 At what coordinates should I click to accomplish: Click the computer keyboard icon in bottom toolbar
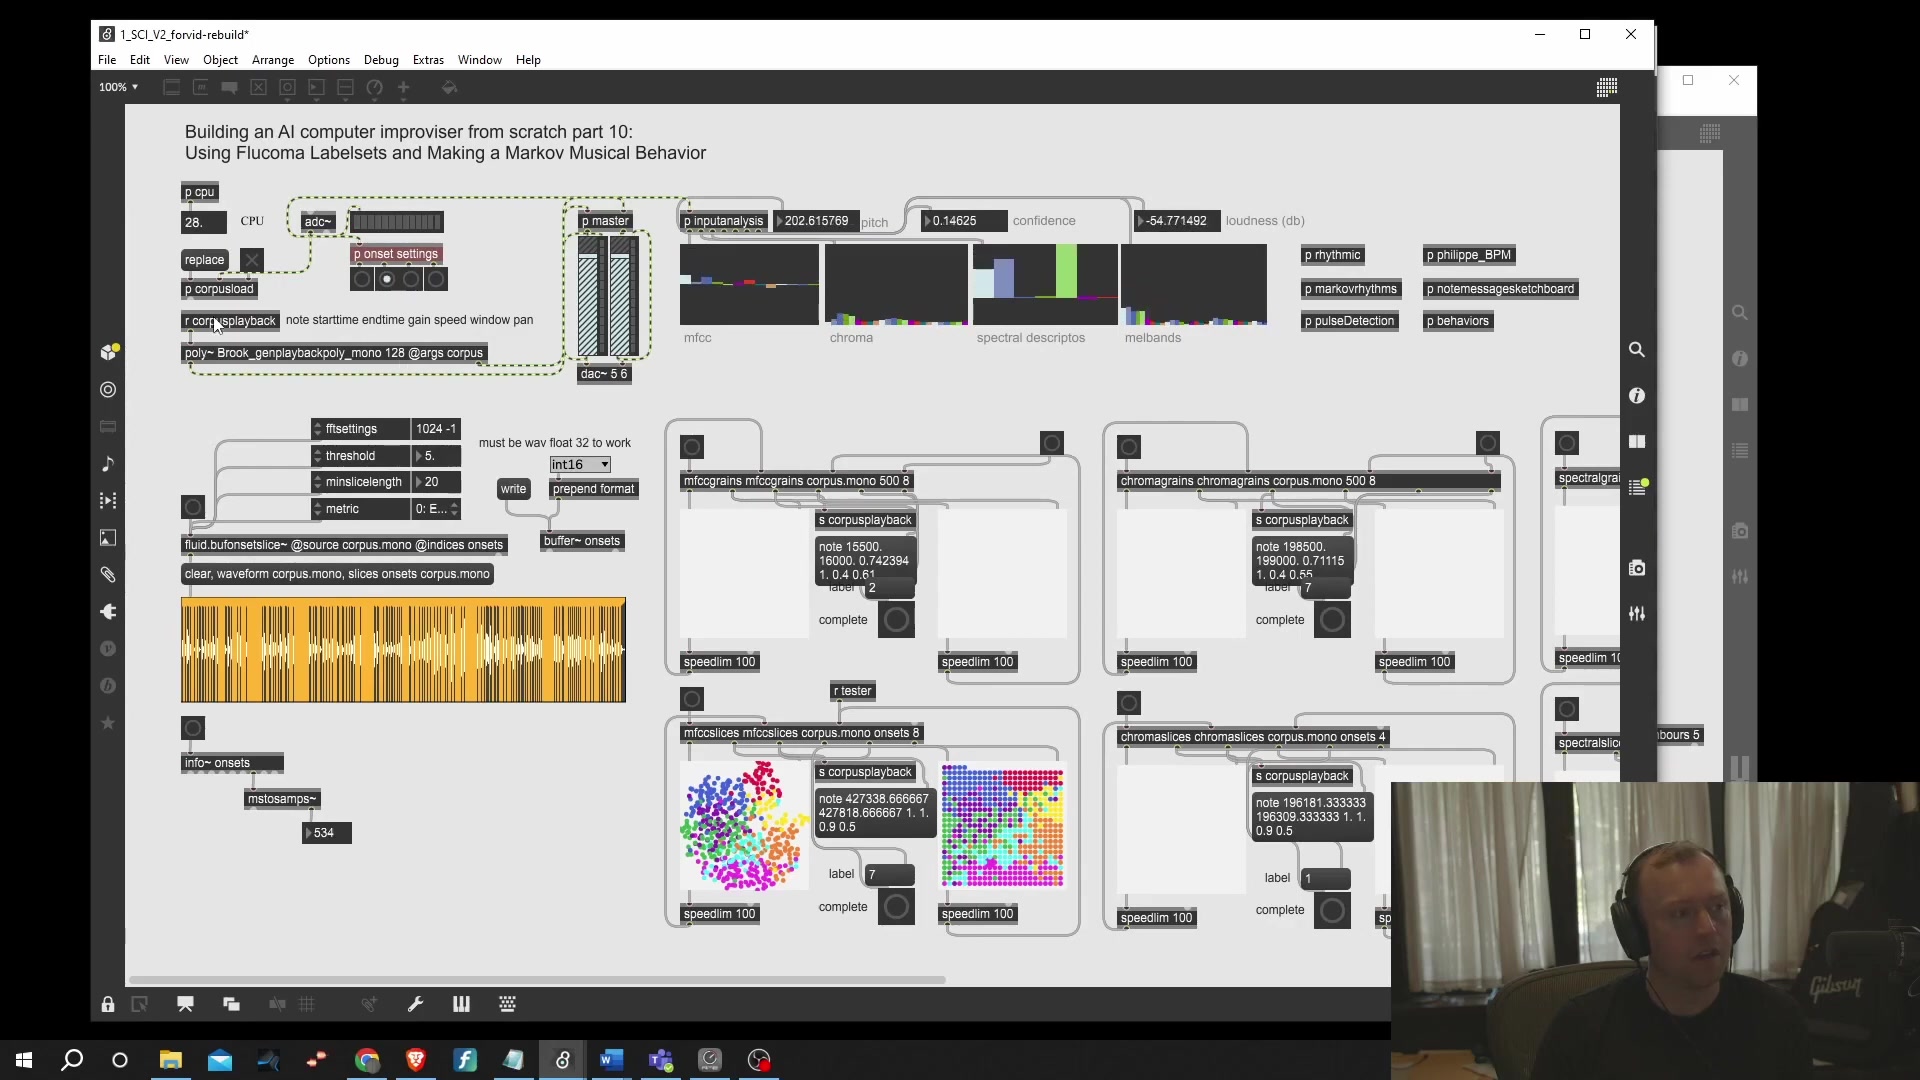(507, 1004)
